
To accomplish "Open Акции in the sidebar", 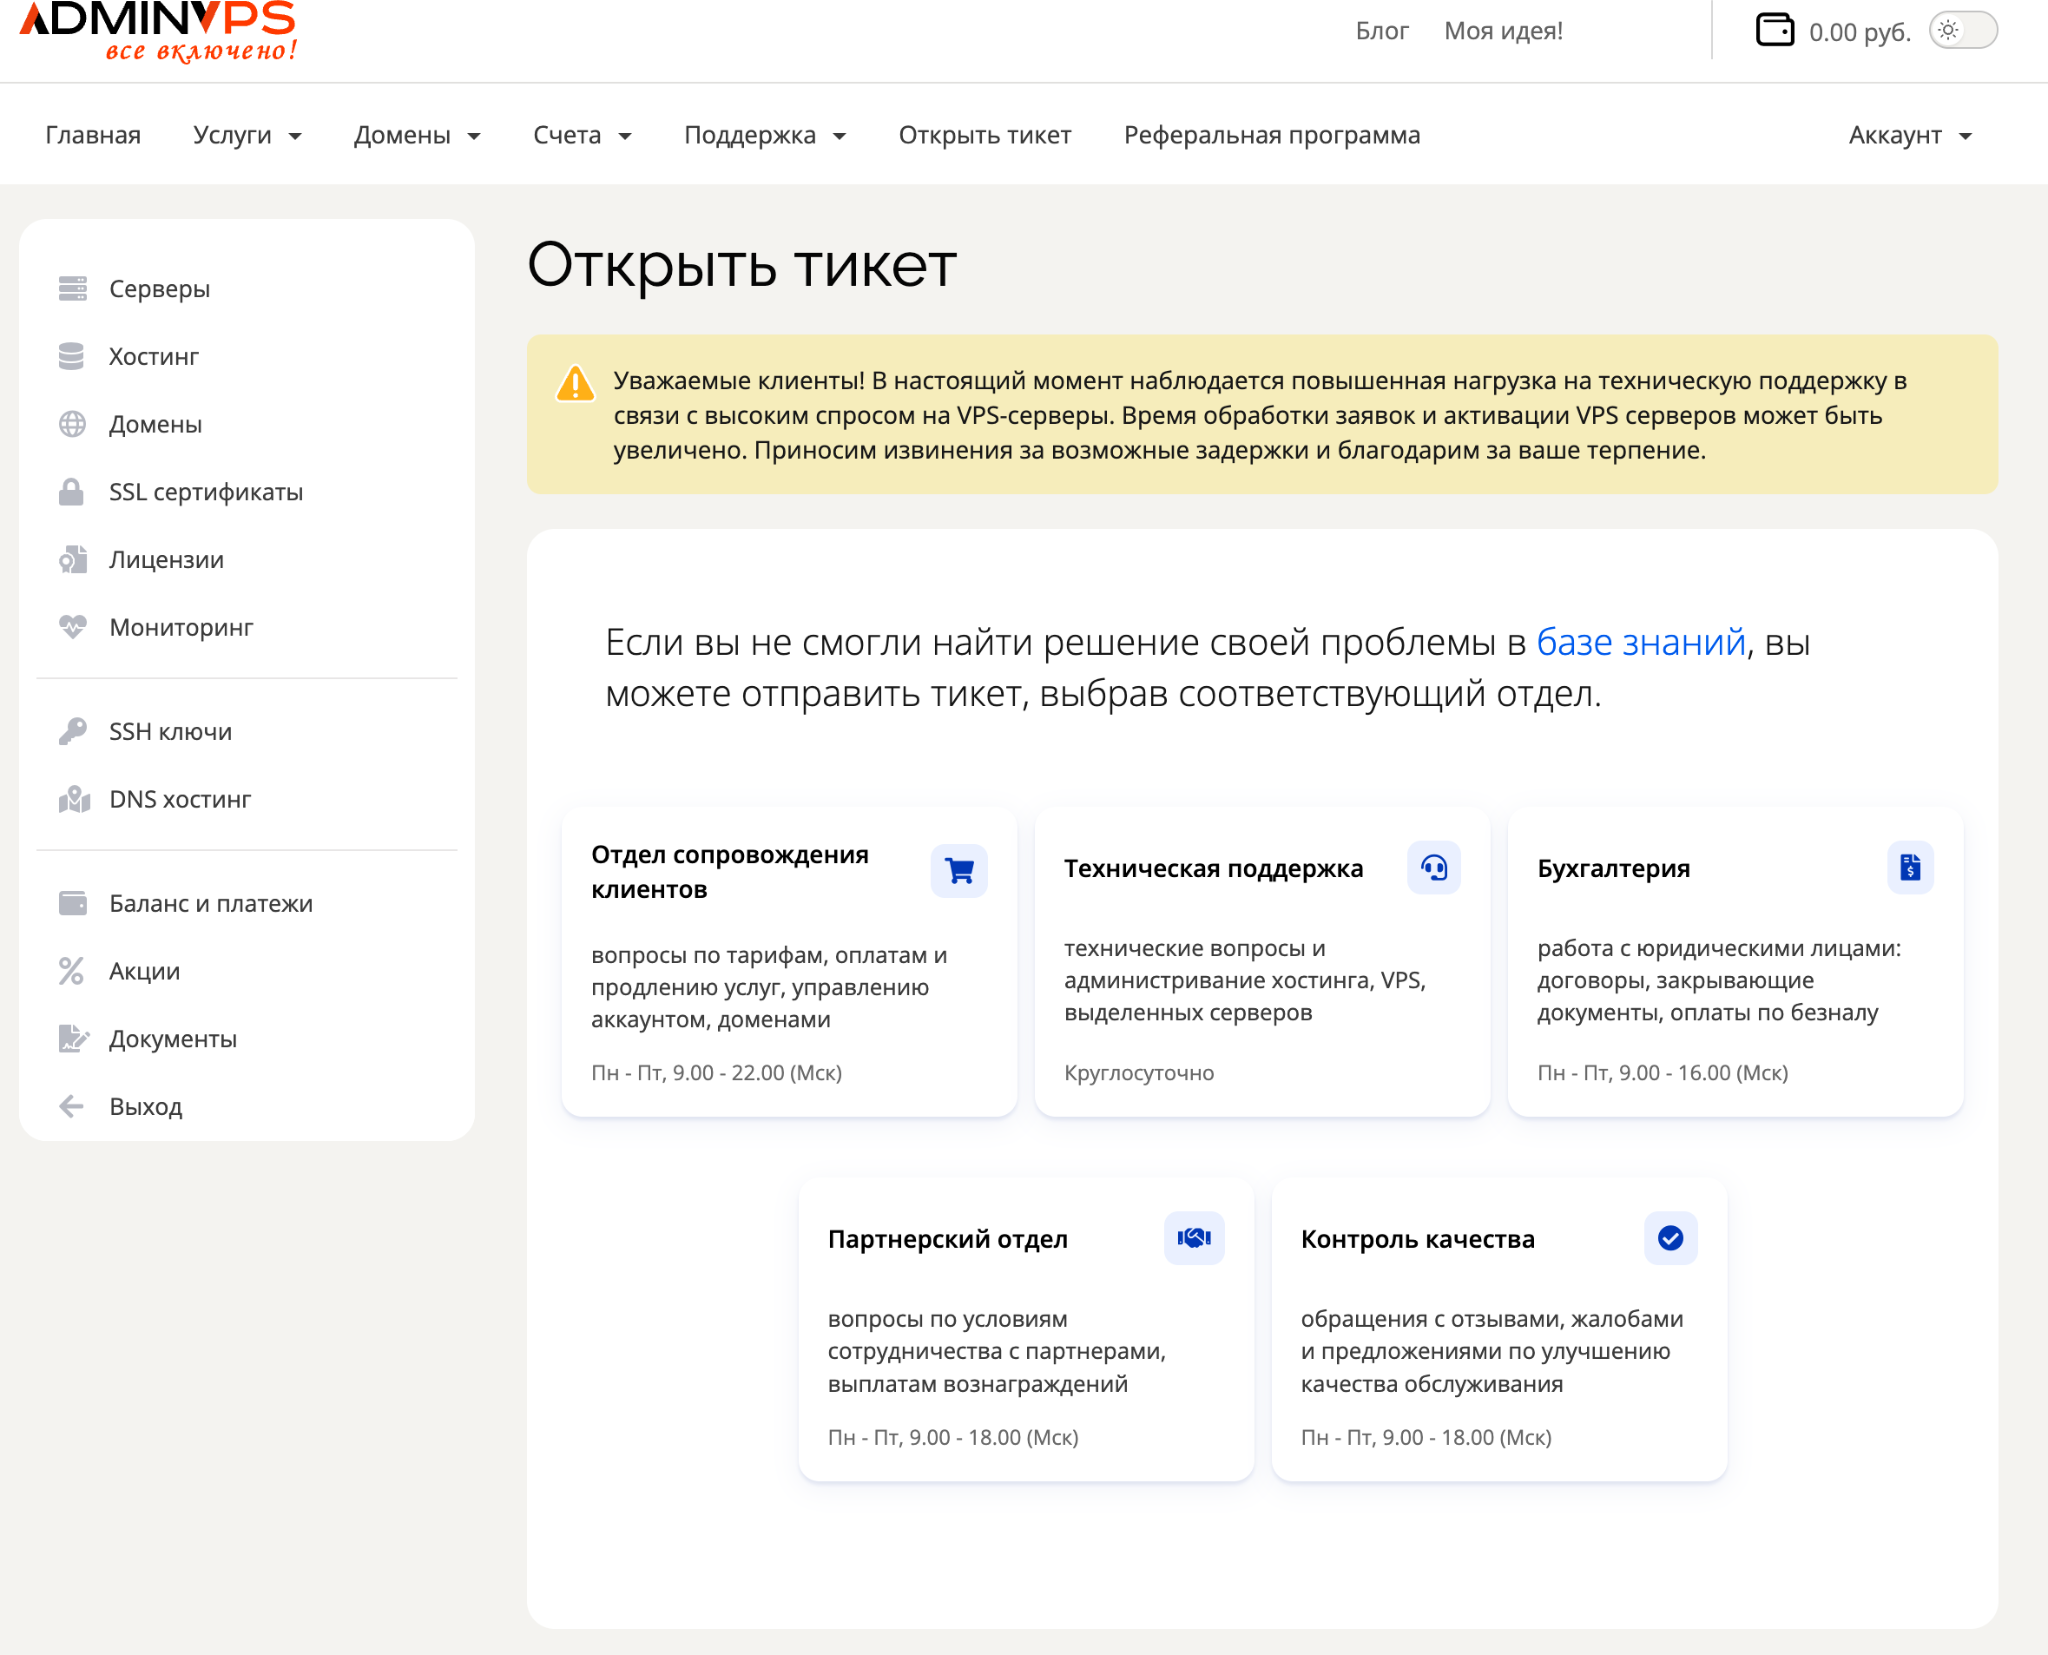I will coord(145,971).
